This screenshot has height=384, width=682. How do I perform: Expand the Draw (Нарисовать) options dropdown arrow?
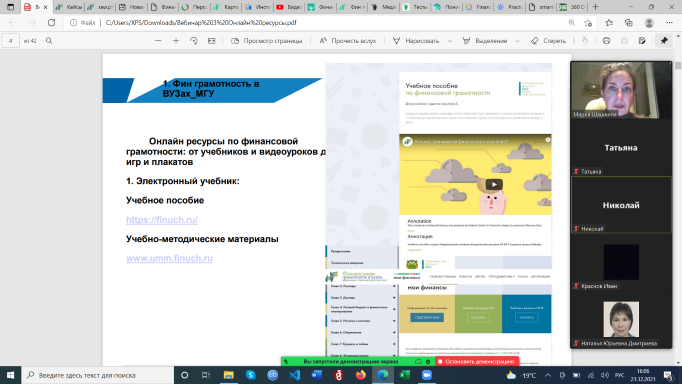[450, 41]
